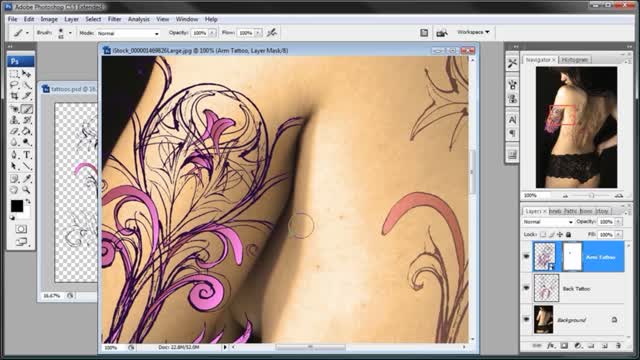This screenshot has height=360, width=640.
Task: Select the Lasso tool
Action: point(14,85)
